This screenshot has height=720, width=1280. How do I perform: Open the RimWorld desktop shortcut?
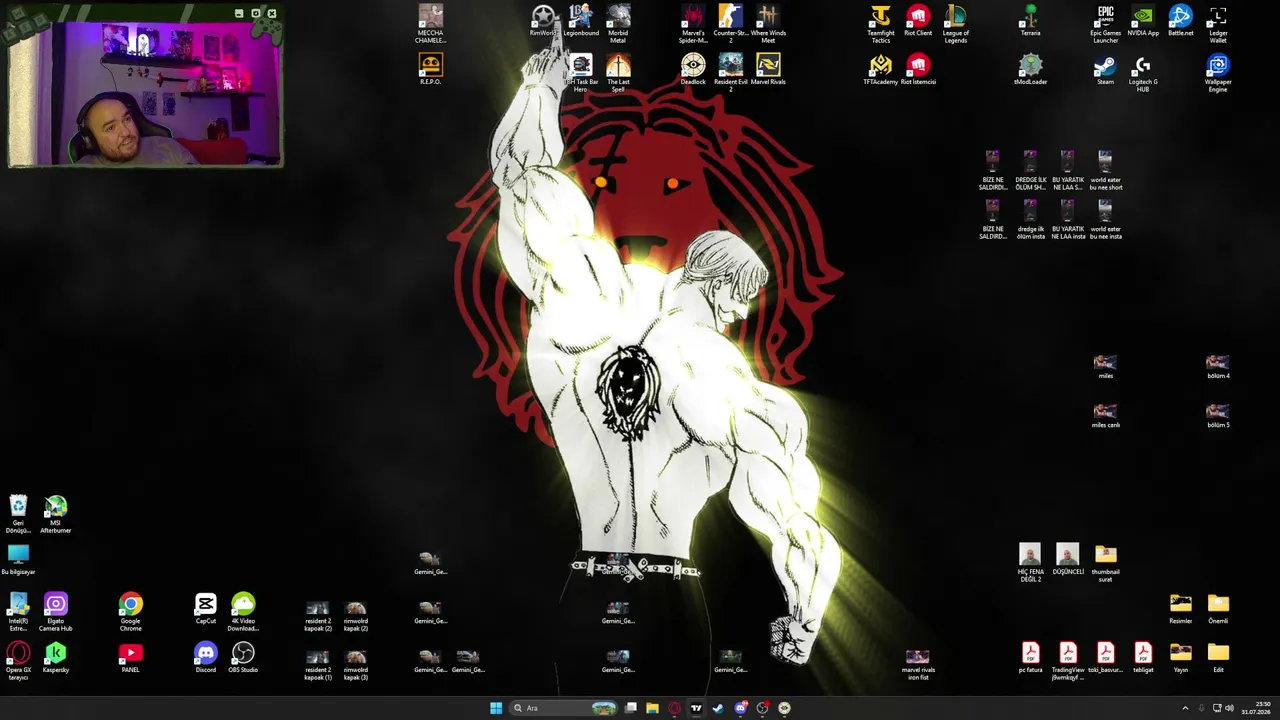[543, 21]
